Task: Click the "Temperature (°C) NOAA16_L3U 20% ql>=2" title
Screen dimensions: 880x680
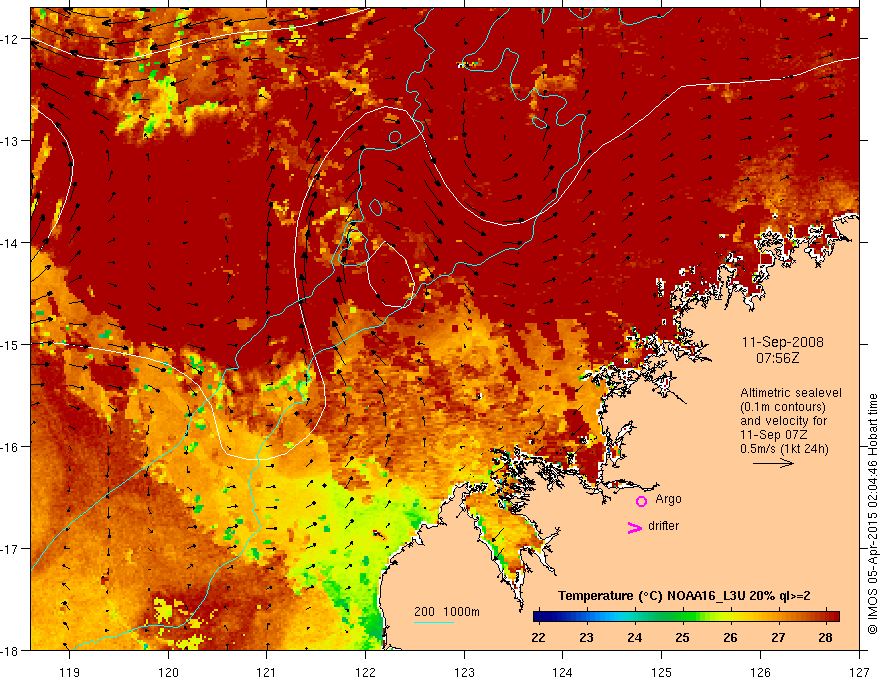Action: 684,596
